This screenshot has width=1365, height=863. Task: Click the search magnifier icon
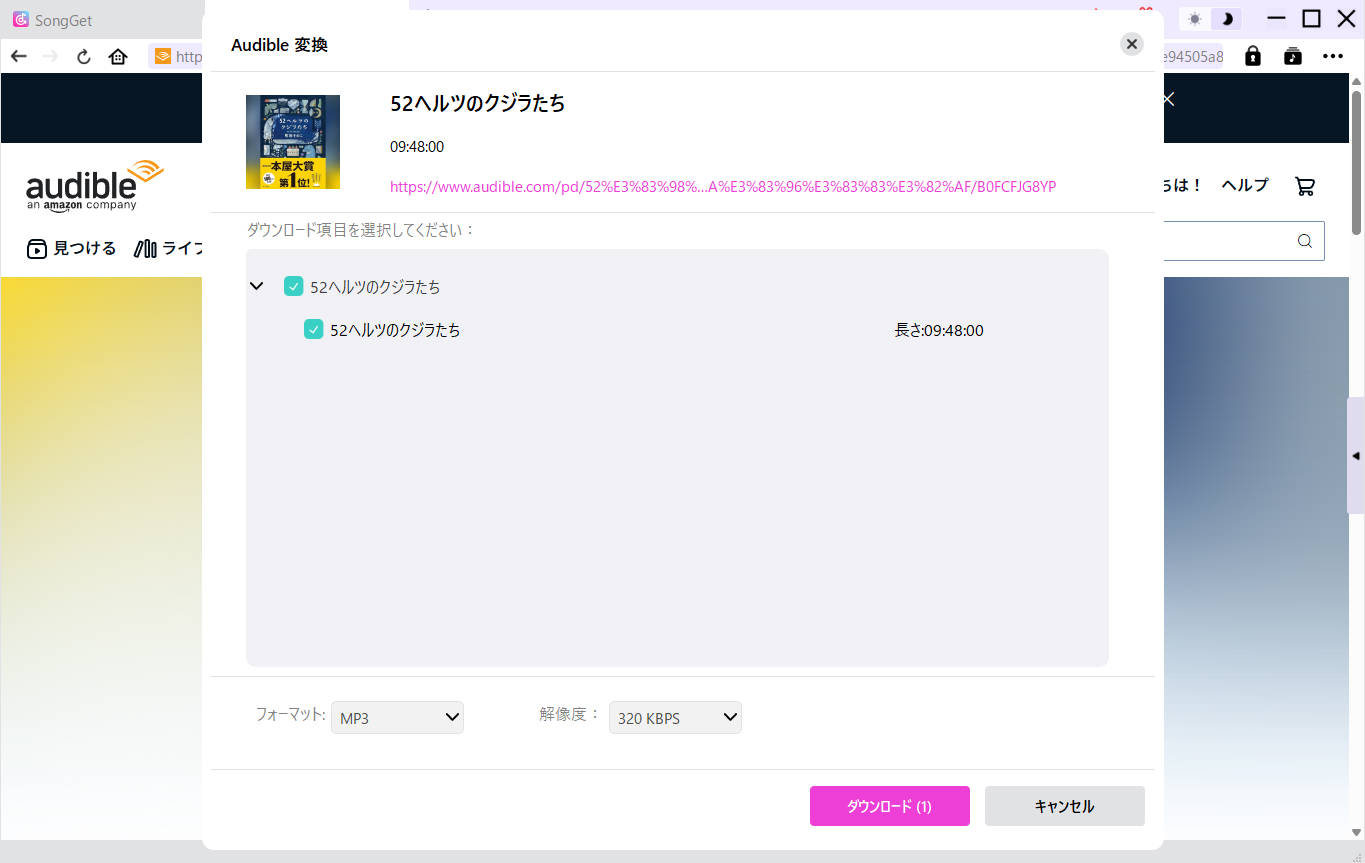pyautogui.click(x=1304, y=241)
